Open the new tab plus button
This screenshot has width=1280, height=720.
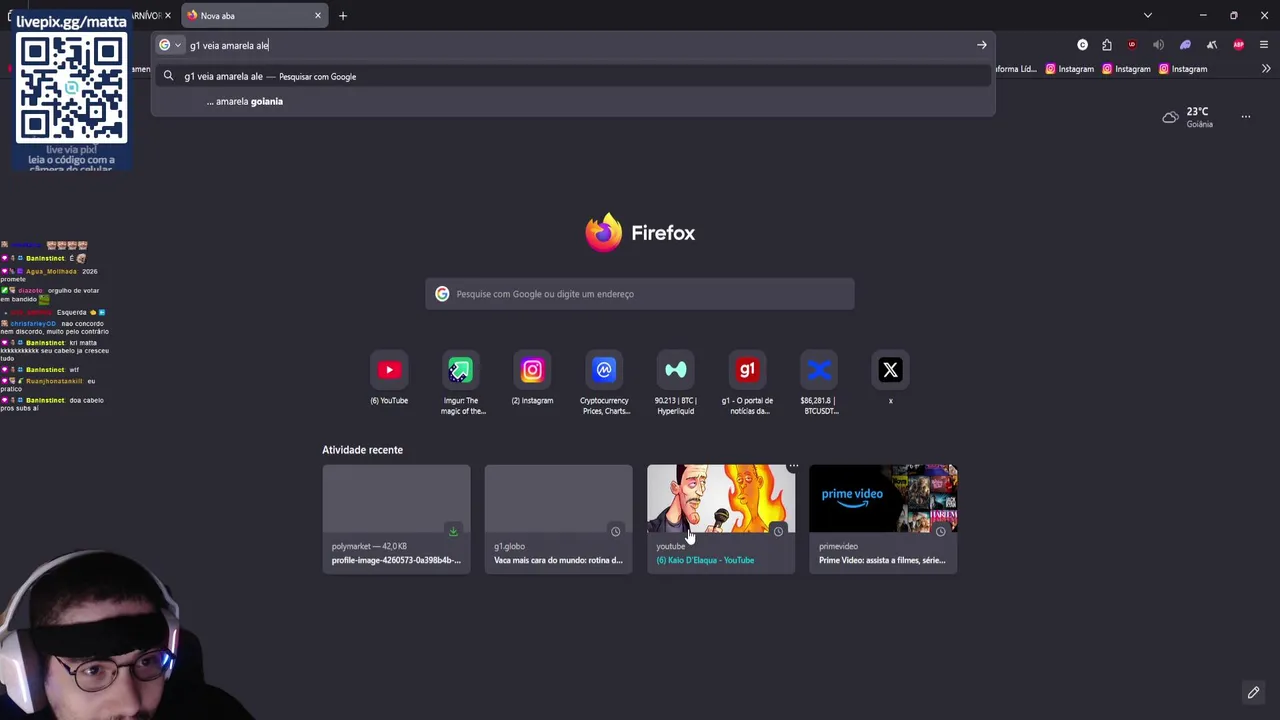pyautogui.click(x=342, y=15)
